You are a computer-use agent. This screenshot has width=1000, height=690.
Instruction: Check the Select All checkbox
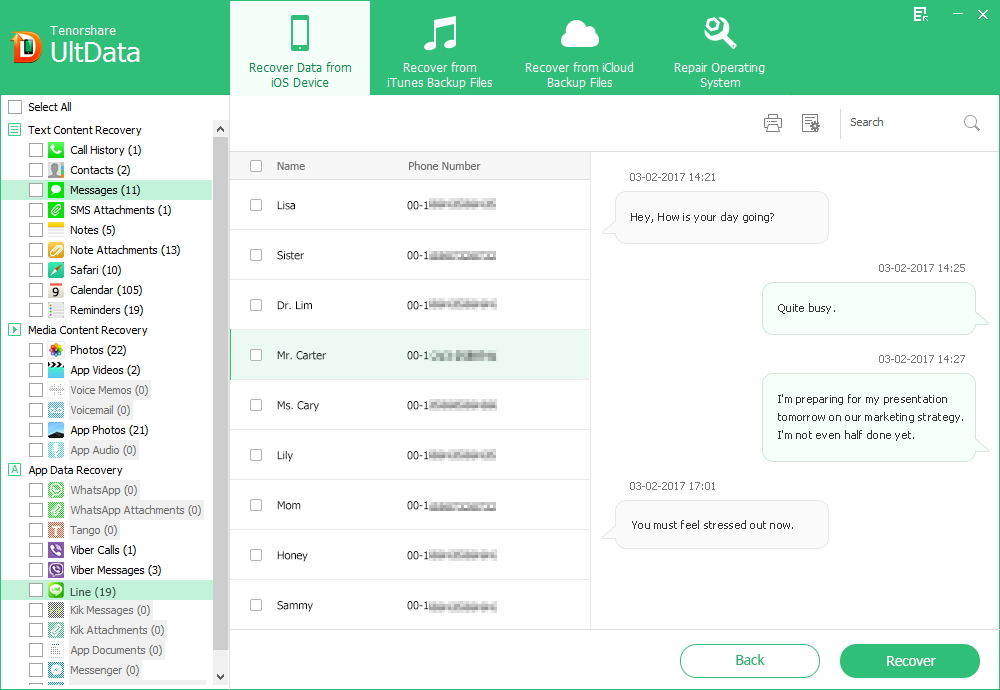pyautogui.click(x=15, y=106)
